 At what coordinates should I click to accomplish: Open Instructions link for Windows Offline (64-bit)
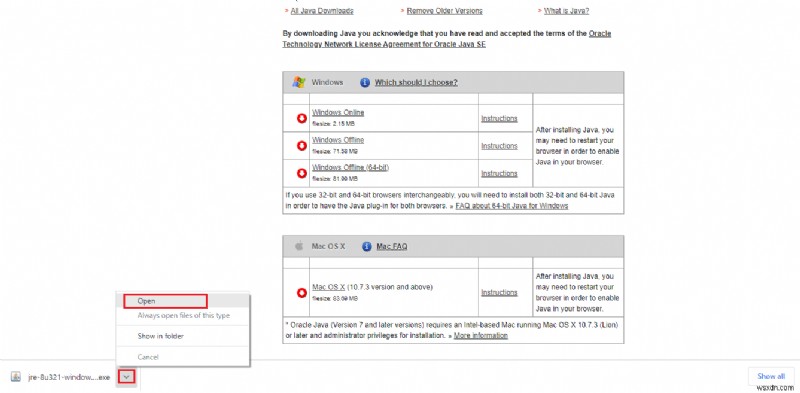499,174
